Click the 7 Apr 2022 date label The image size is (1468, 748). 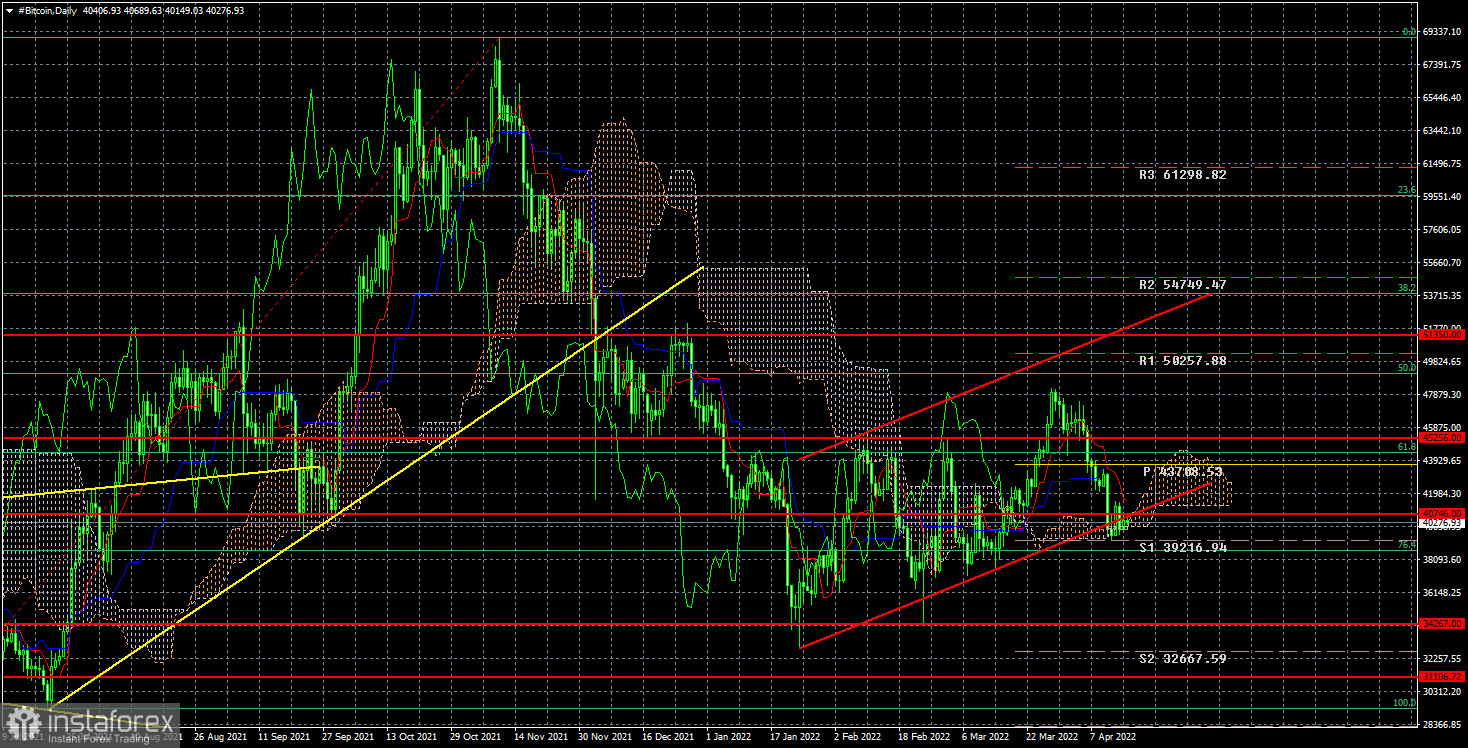click(1115, 736)
